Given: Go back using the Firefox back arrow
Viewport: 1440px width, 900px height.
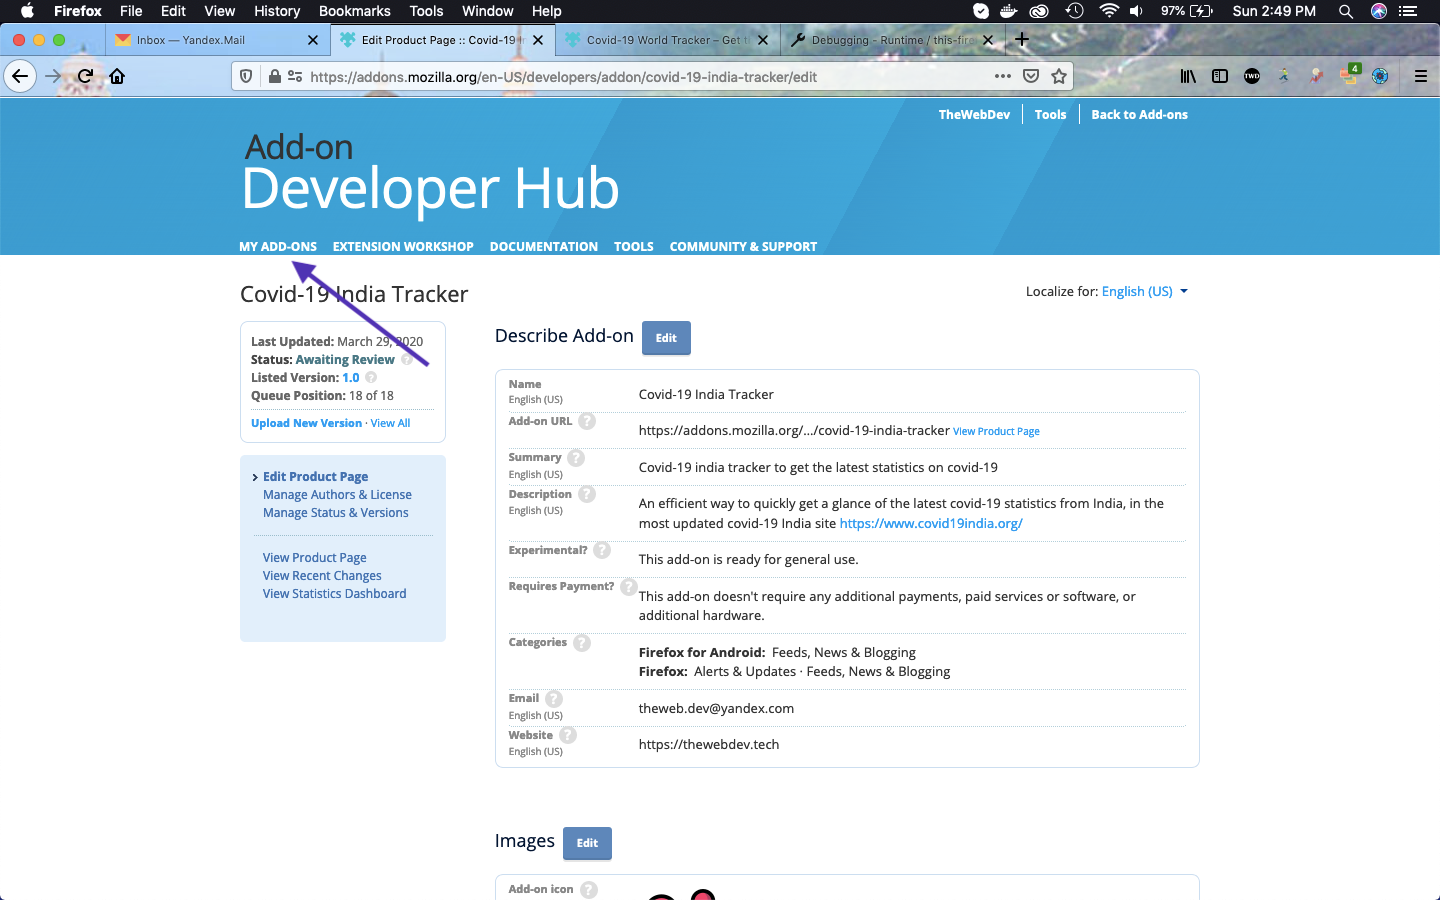Looking at the screenshot, I should [x=20, y=76].
